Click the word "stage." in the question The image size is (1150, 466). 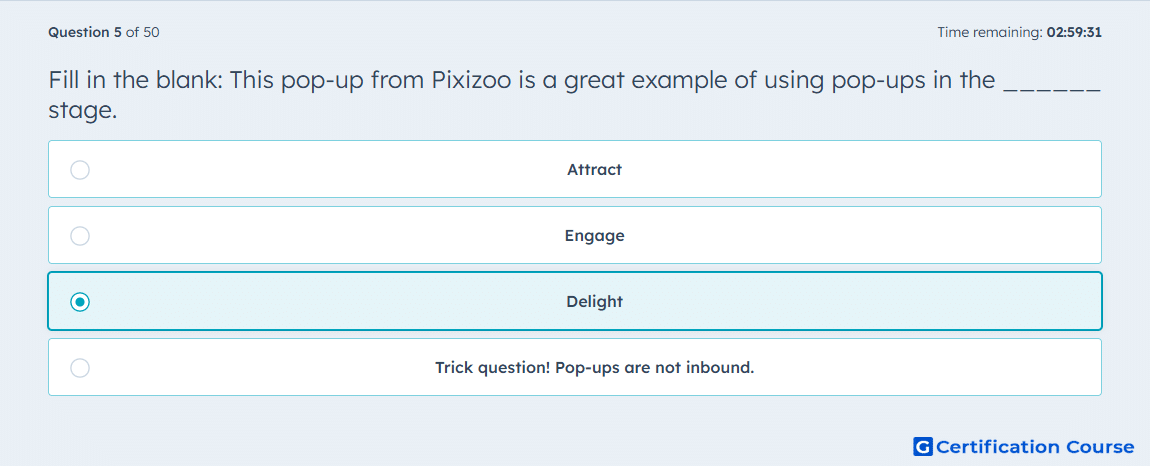[83, 112]
